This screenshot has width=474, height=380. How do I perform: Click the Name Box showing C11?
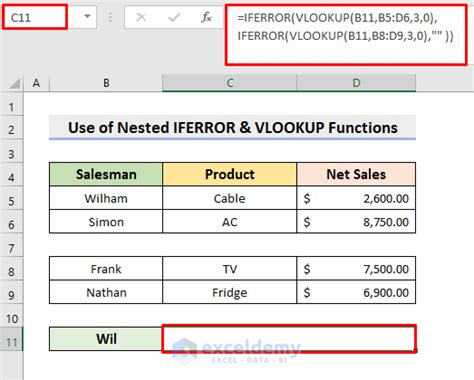click(35, 17)
